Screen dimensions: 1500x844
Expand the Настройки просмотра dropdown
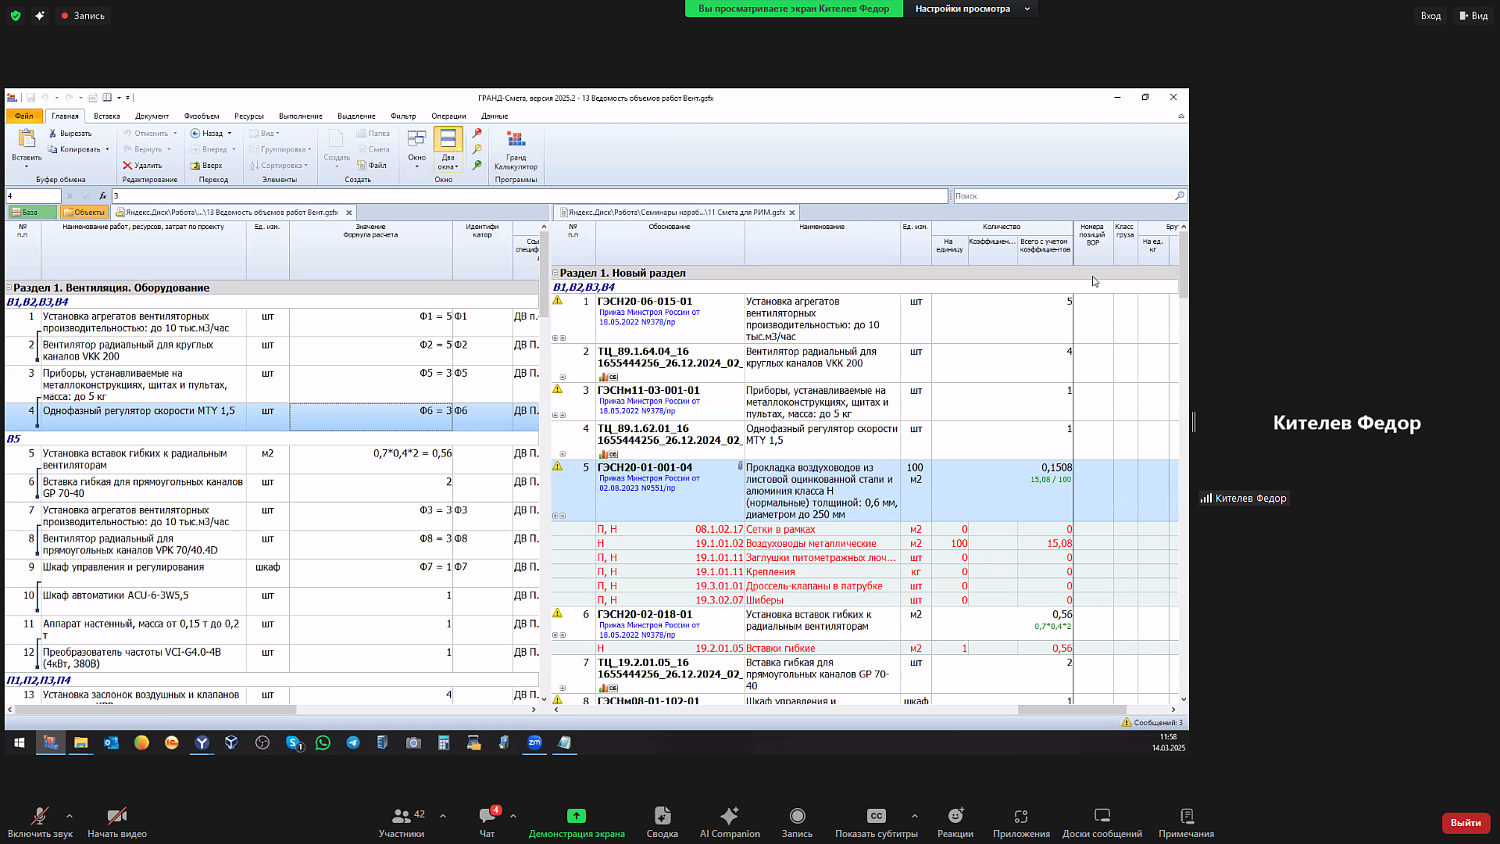click(x=970, y=9)
